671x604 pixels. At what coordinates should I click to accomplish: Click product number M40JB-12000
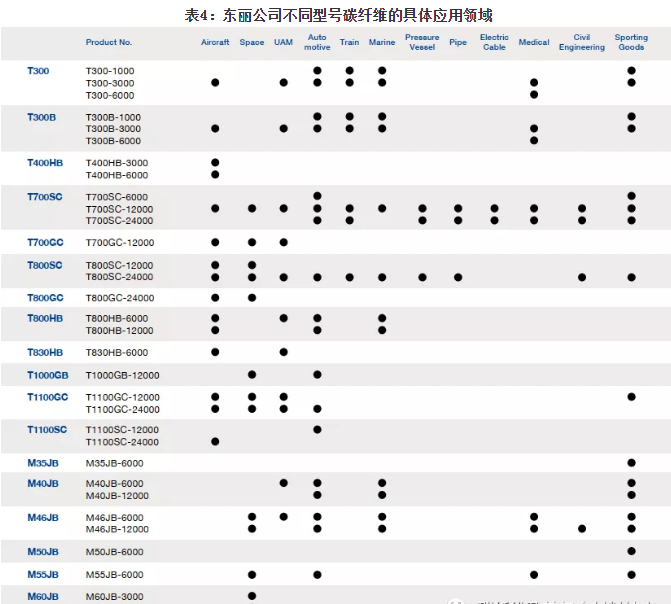pyautogui.click(x=117, y=496)
